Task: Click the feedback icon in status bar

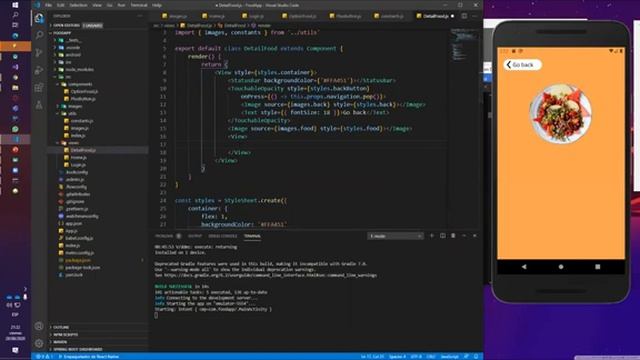Action: [x=467, y=356]
